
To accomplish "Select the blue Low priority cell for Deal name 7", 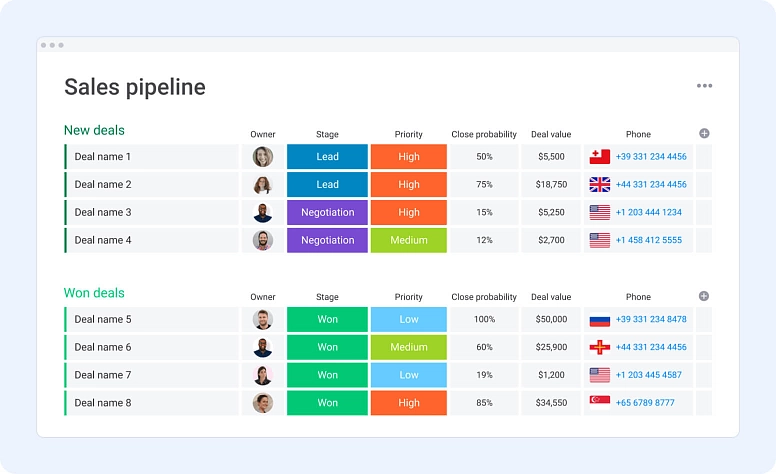I will (409, 376).
